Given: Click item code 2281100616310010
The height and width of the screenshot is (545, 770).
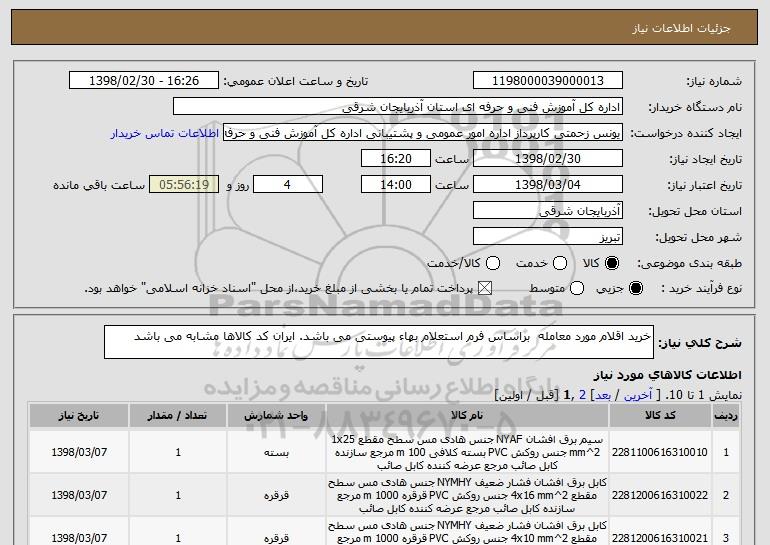Looking at the screenshot, I should pyautogui.click(x=660, y=452).
